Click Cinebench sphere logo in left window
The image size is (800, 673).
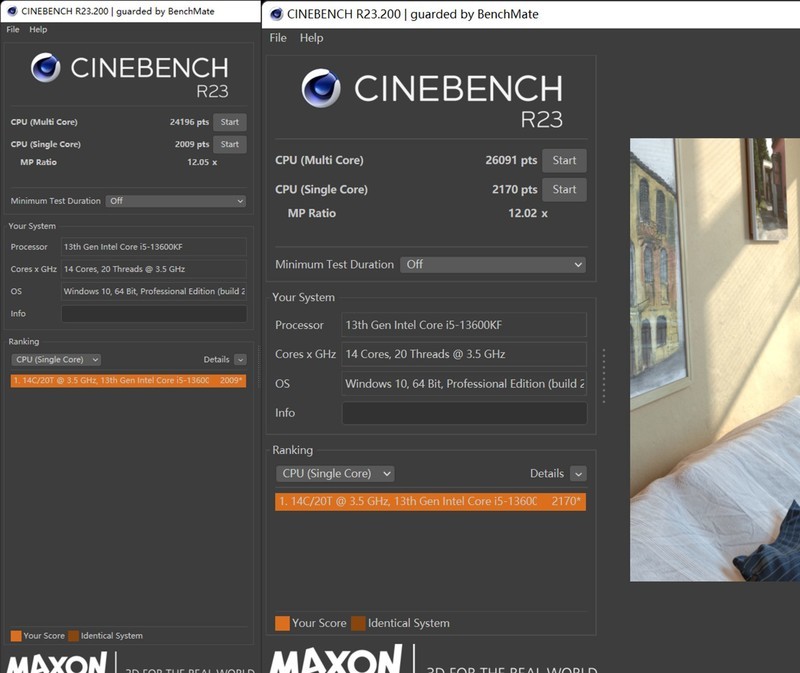pos(45,67)
